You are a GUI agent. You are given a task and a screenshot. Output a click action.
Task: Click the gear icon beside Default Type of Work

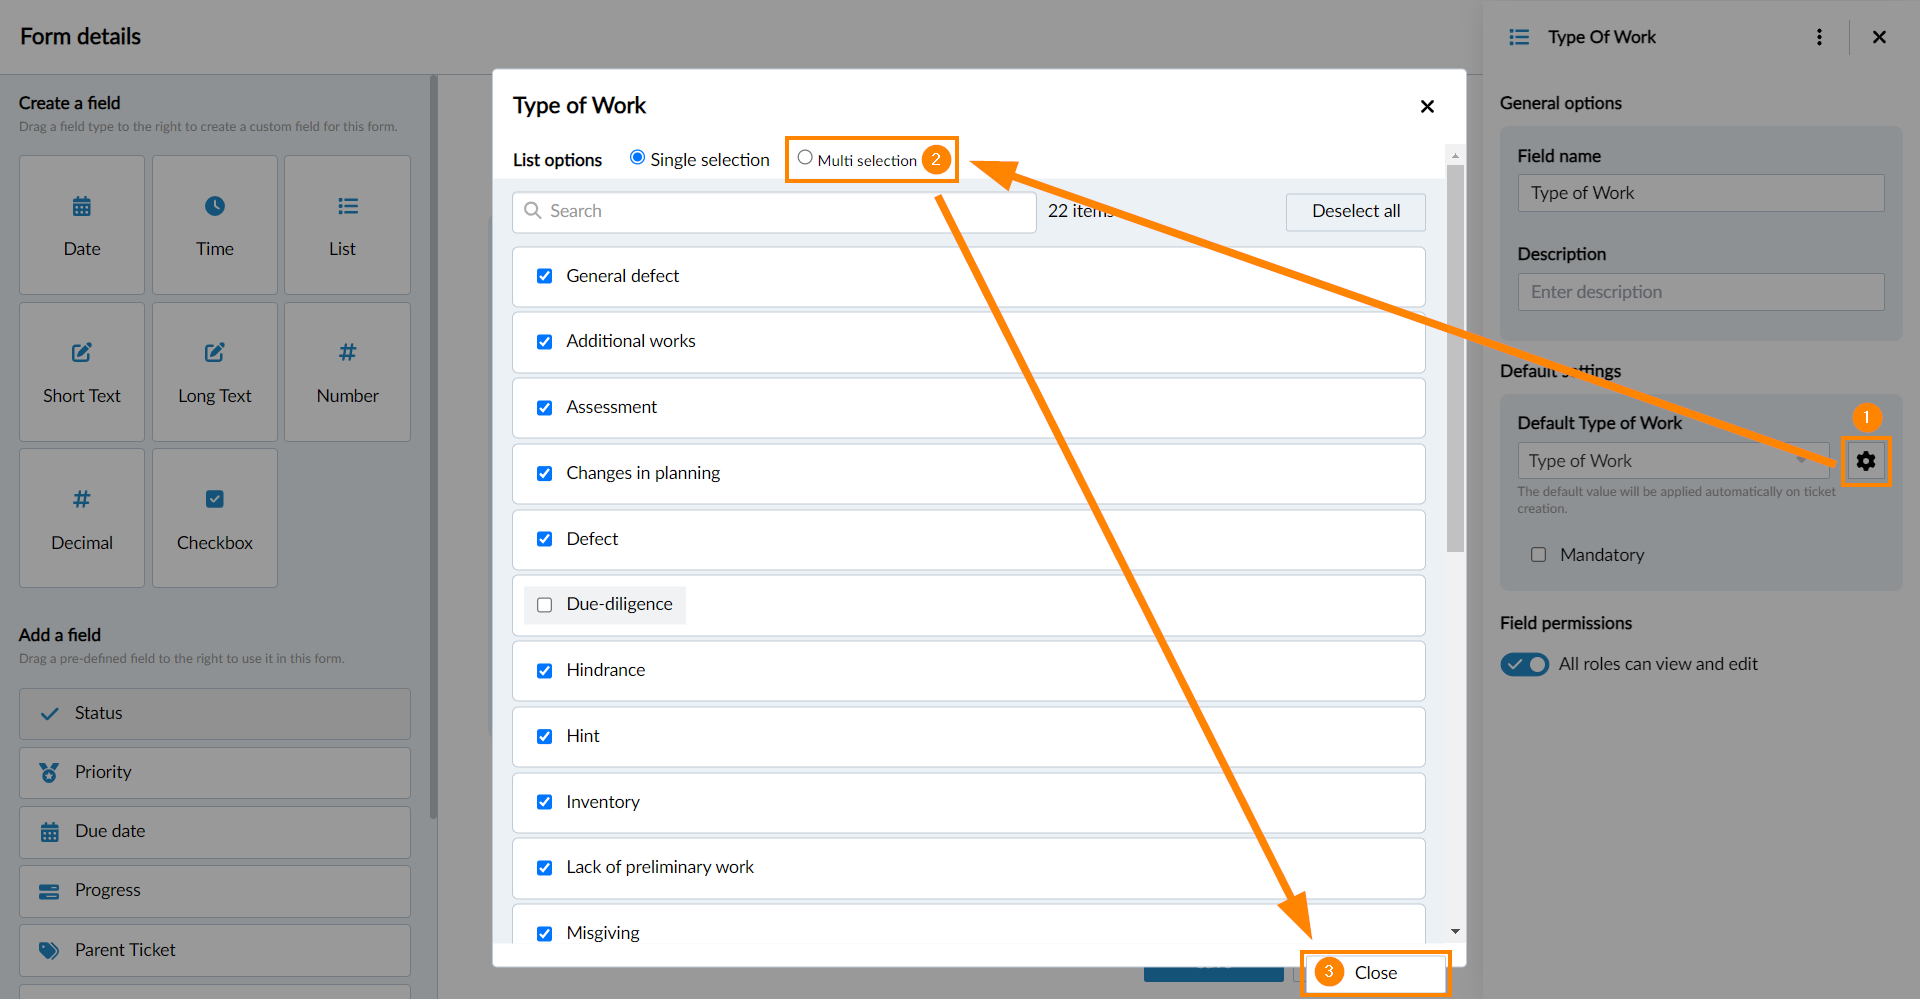click(1865, 461)
